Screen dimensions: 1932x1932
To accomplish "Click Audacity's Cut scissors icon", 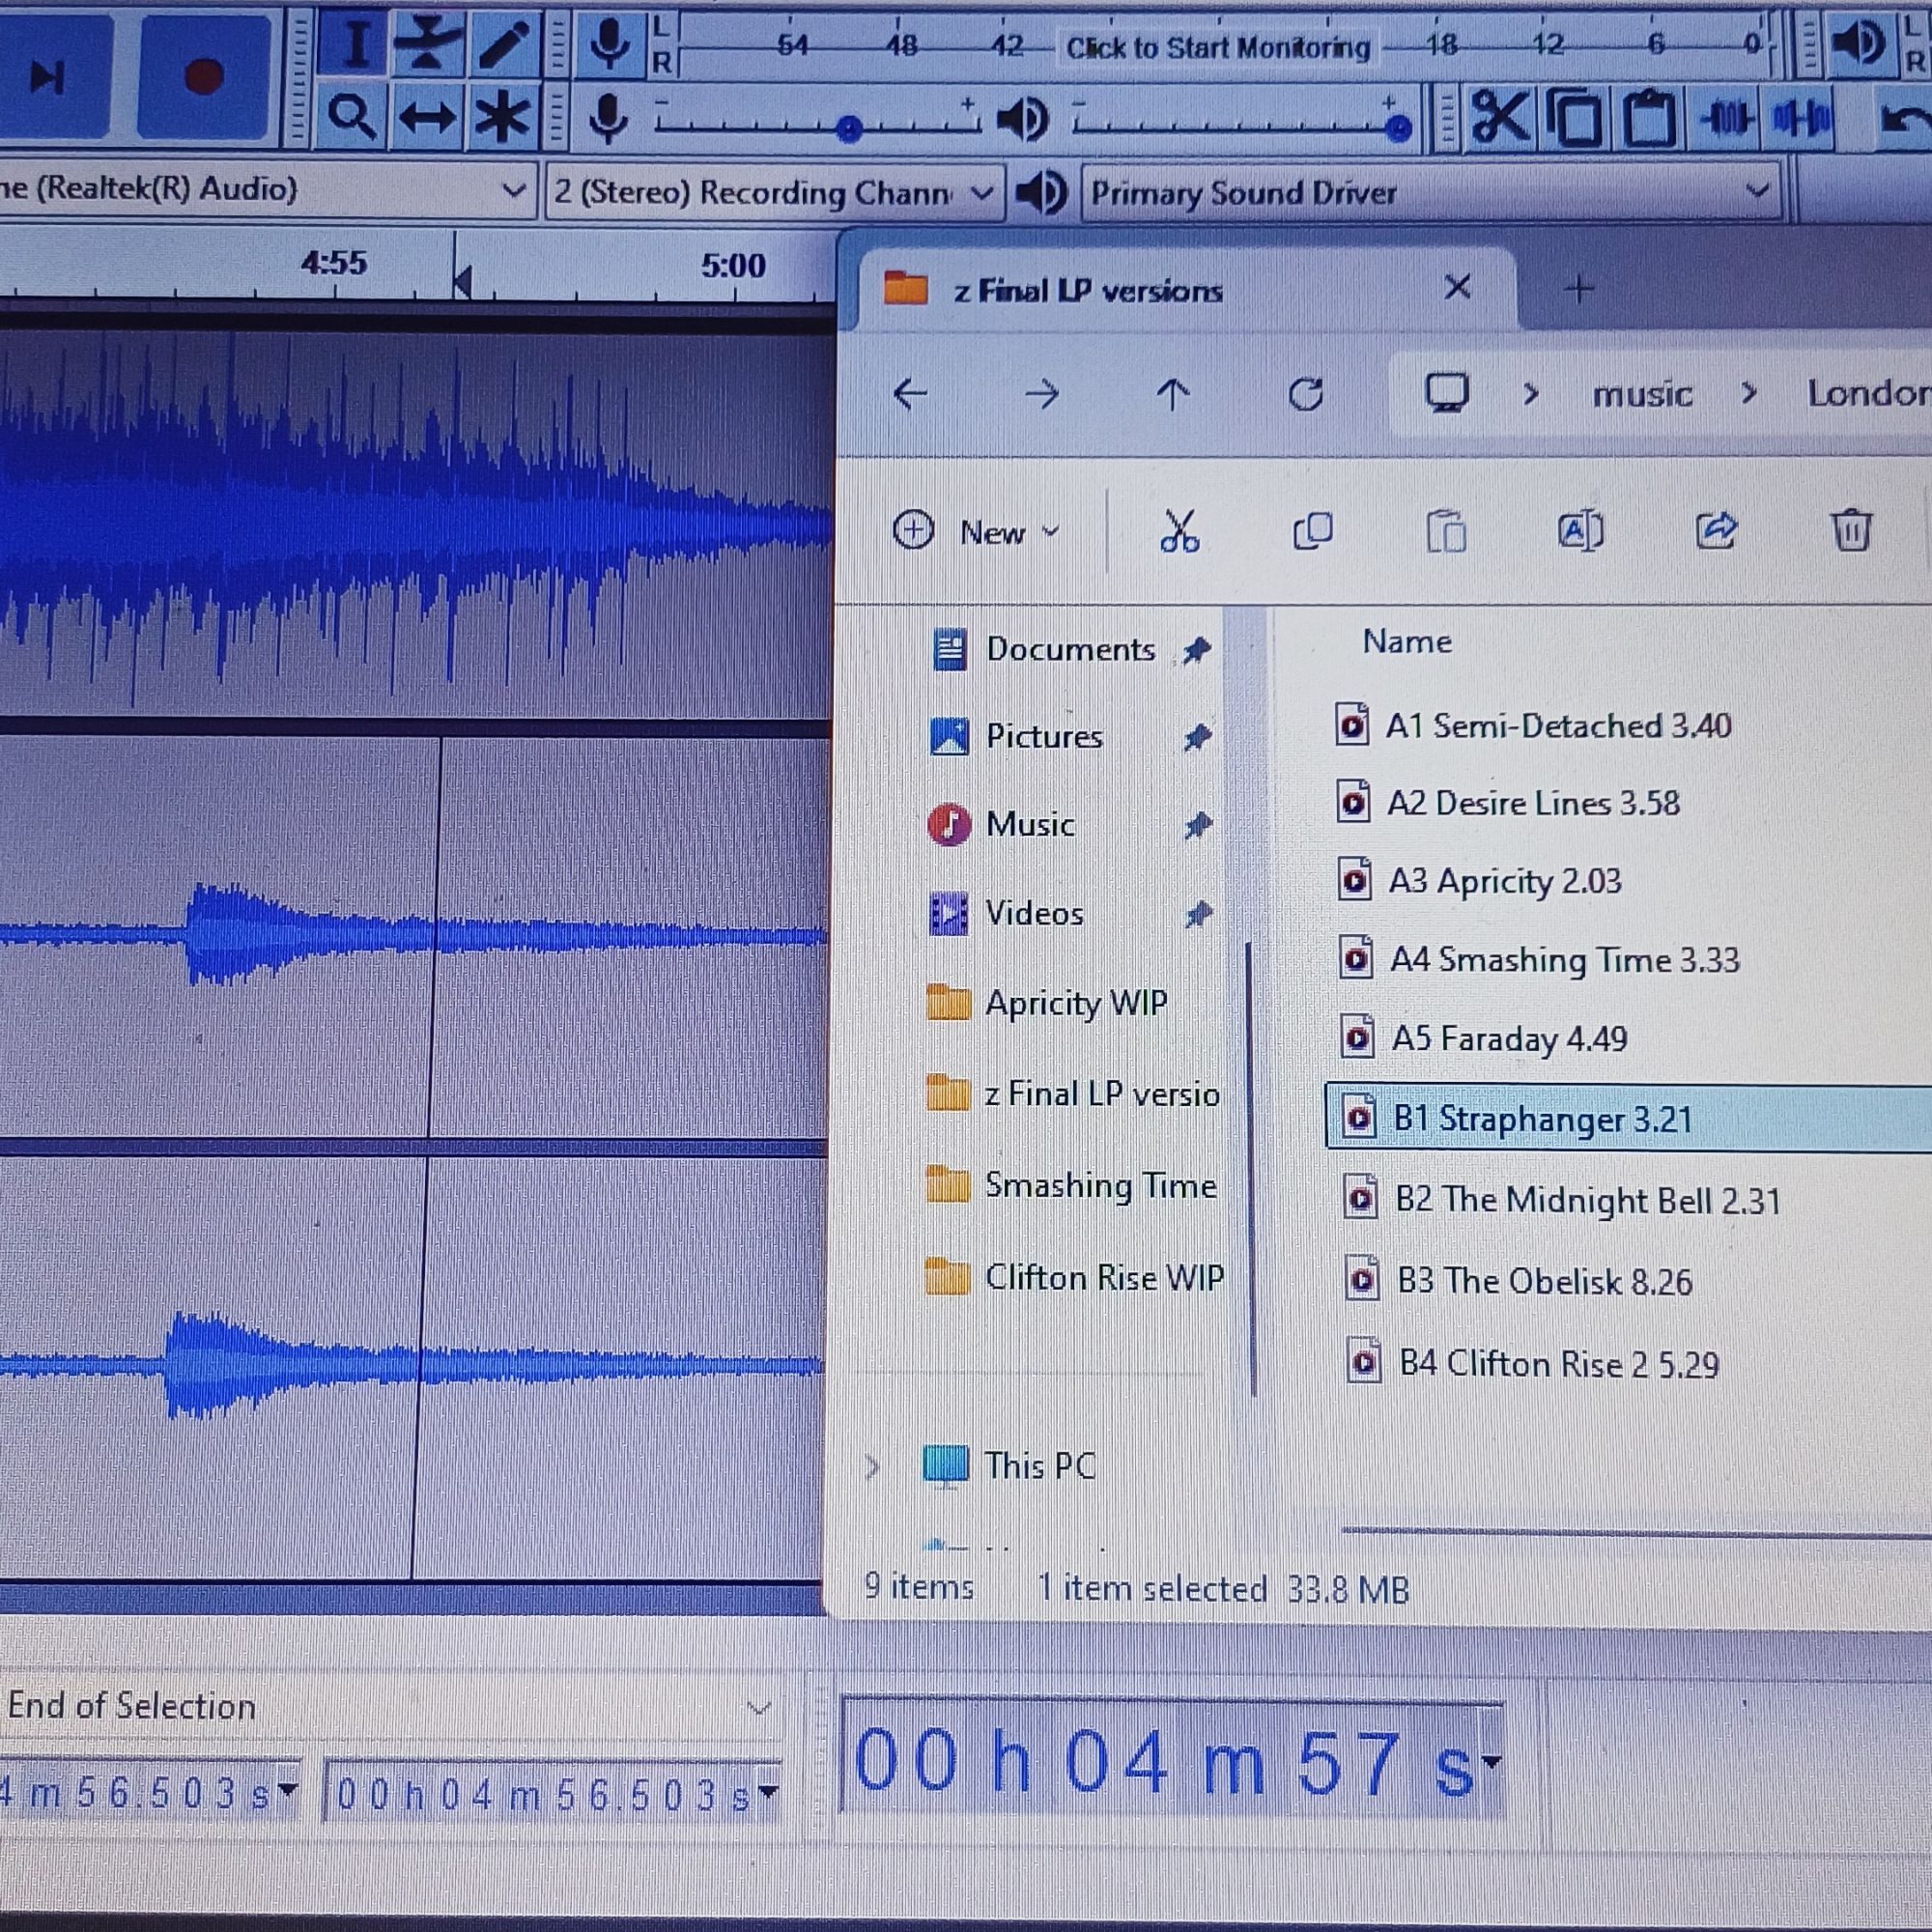I will pyautogui.click(x=1499, y=118).
